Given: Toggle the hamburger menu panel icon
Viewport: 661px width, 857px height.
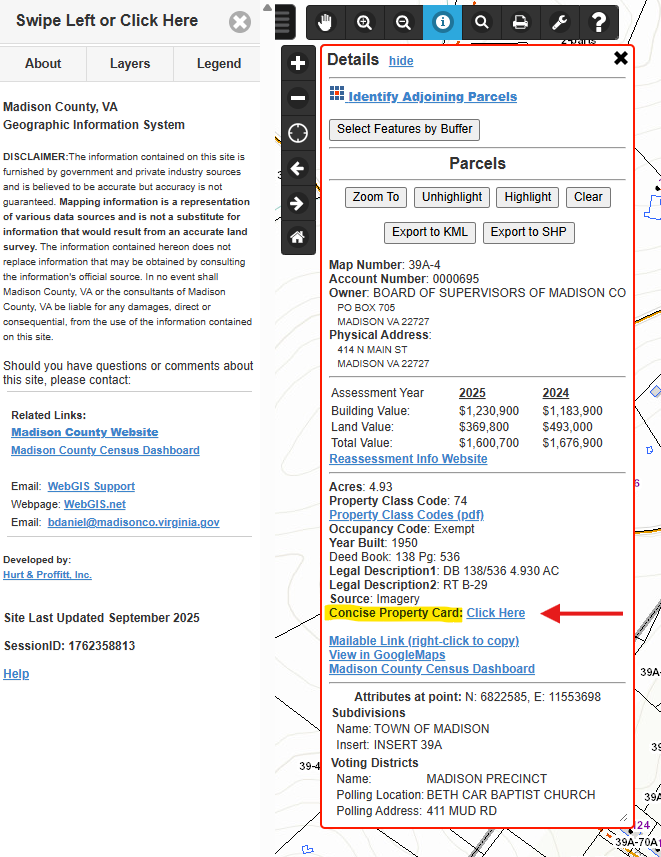Looking at the screenshot, I should 284,22.
